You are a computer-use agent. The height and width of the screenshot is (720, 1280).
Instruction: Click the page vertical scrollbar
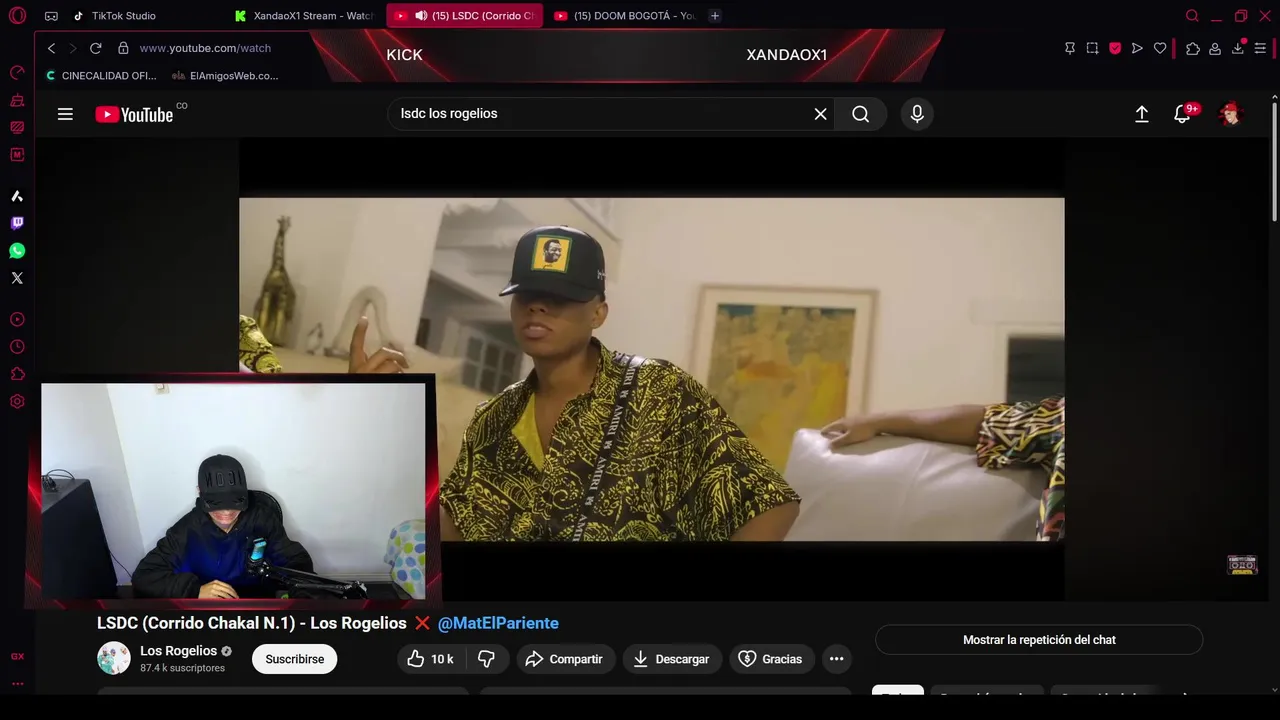[1274, 160]
